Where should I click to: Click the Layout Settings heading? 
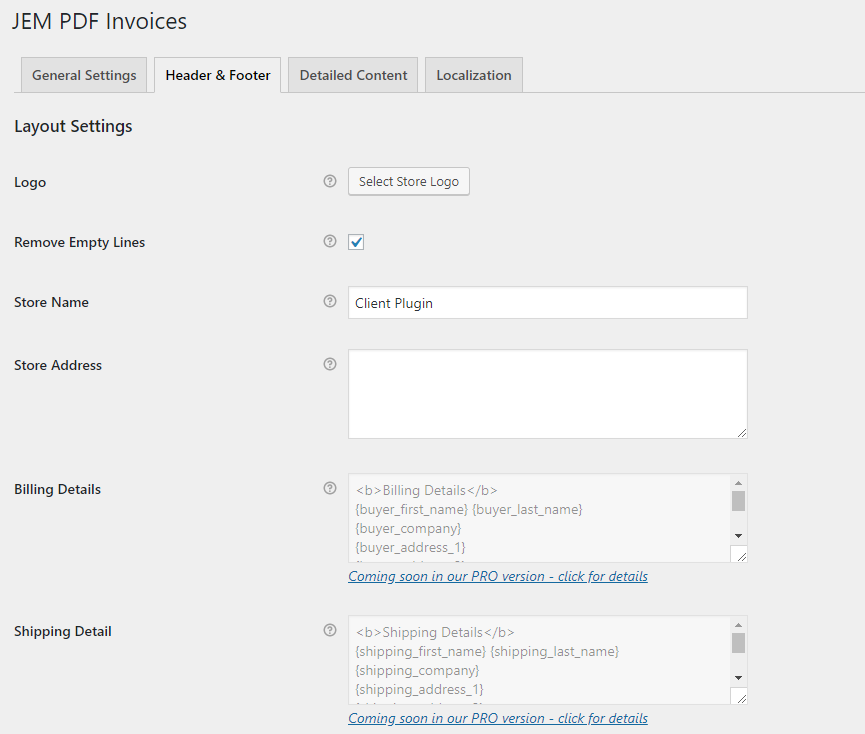pyautogui.click(x=73, y=126)
